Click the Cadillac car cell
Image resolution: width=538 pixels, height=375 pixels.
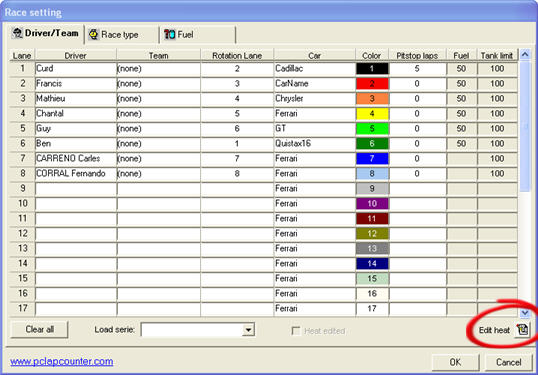pos(315,69)
